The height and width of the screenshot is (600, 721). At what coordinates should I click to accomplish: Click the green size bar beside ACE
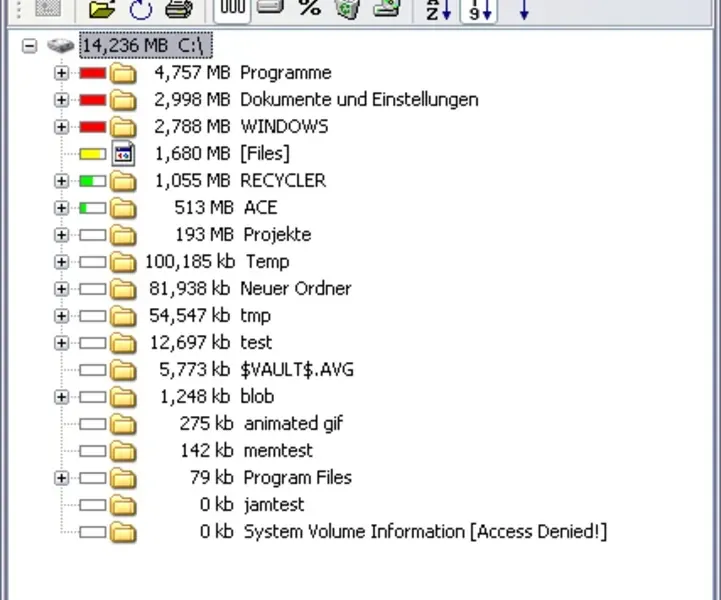(92, 208)
